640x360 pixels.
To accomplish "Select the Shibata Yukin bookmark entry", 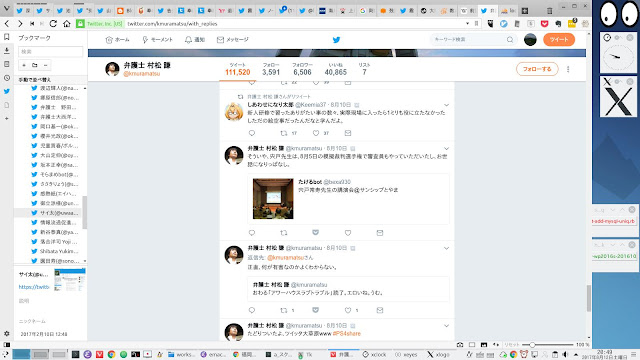I will pyautogui.click(x=55, y=251).
